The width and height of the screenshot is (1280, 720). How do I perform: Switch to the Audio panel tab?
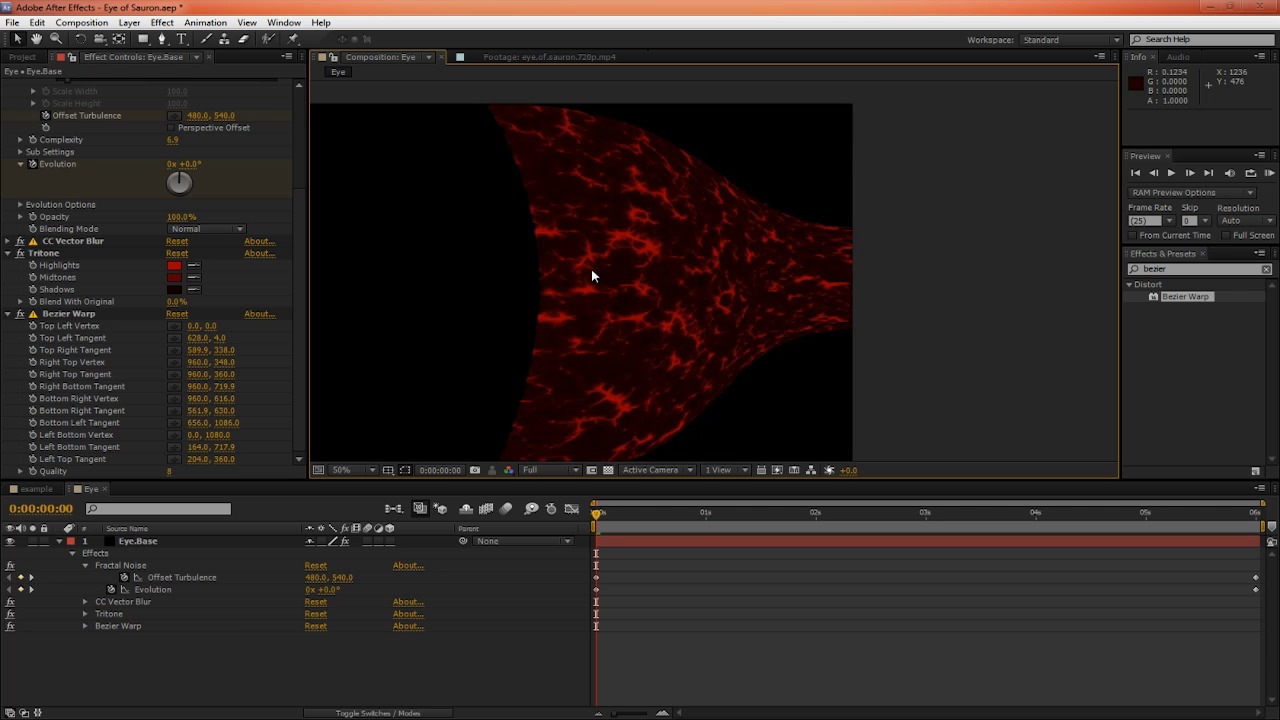point(1178,57)
